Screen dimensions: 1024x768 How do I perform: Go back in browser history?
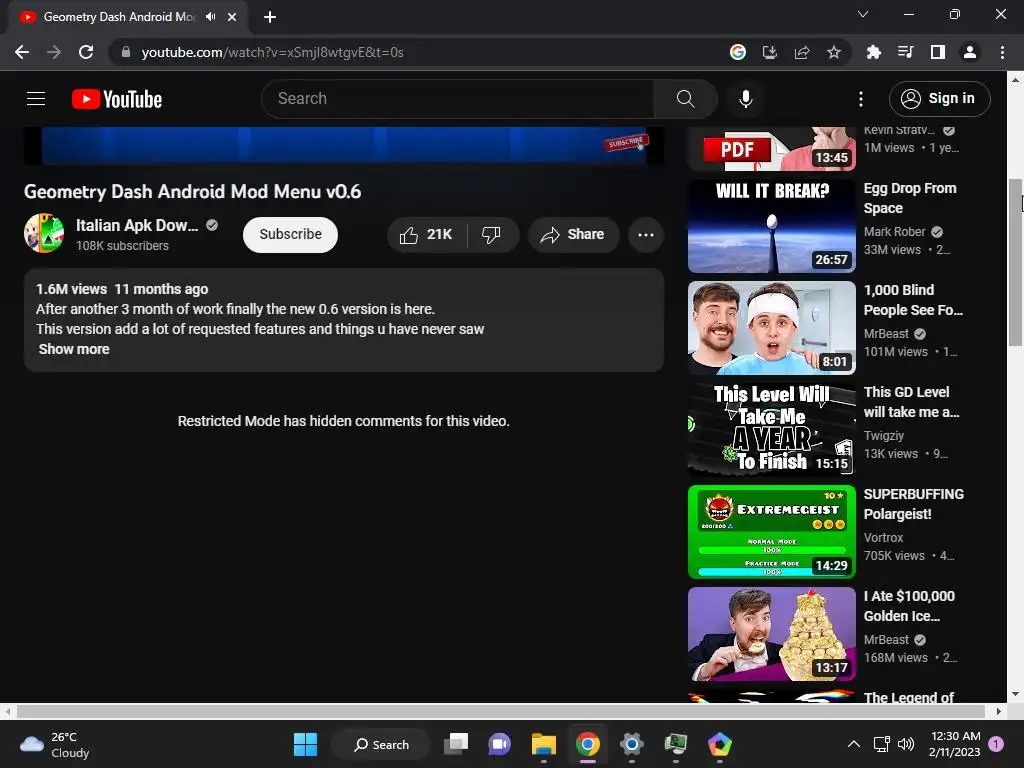tap(22, 52)
